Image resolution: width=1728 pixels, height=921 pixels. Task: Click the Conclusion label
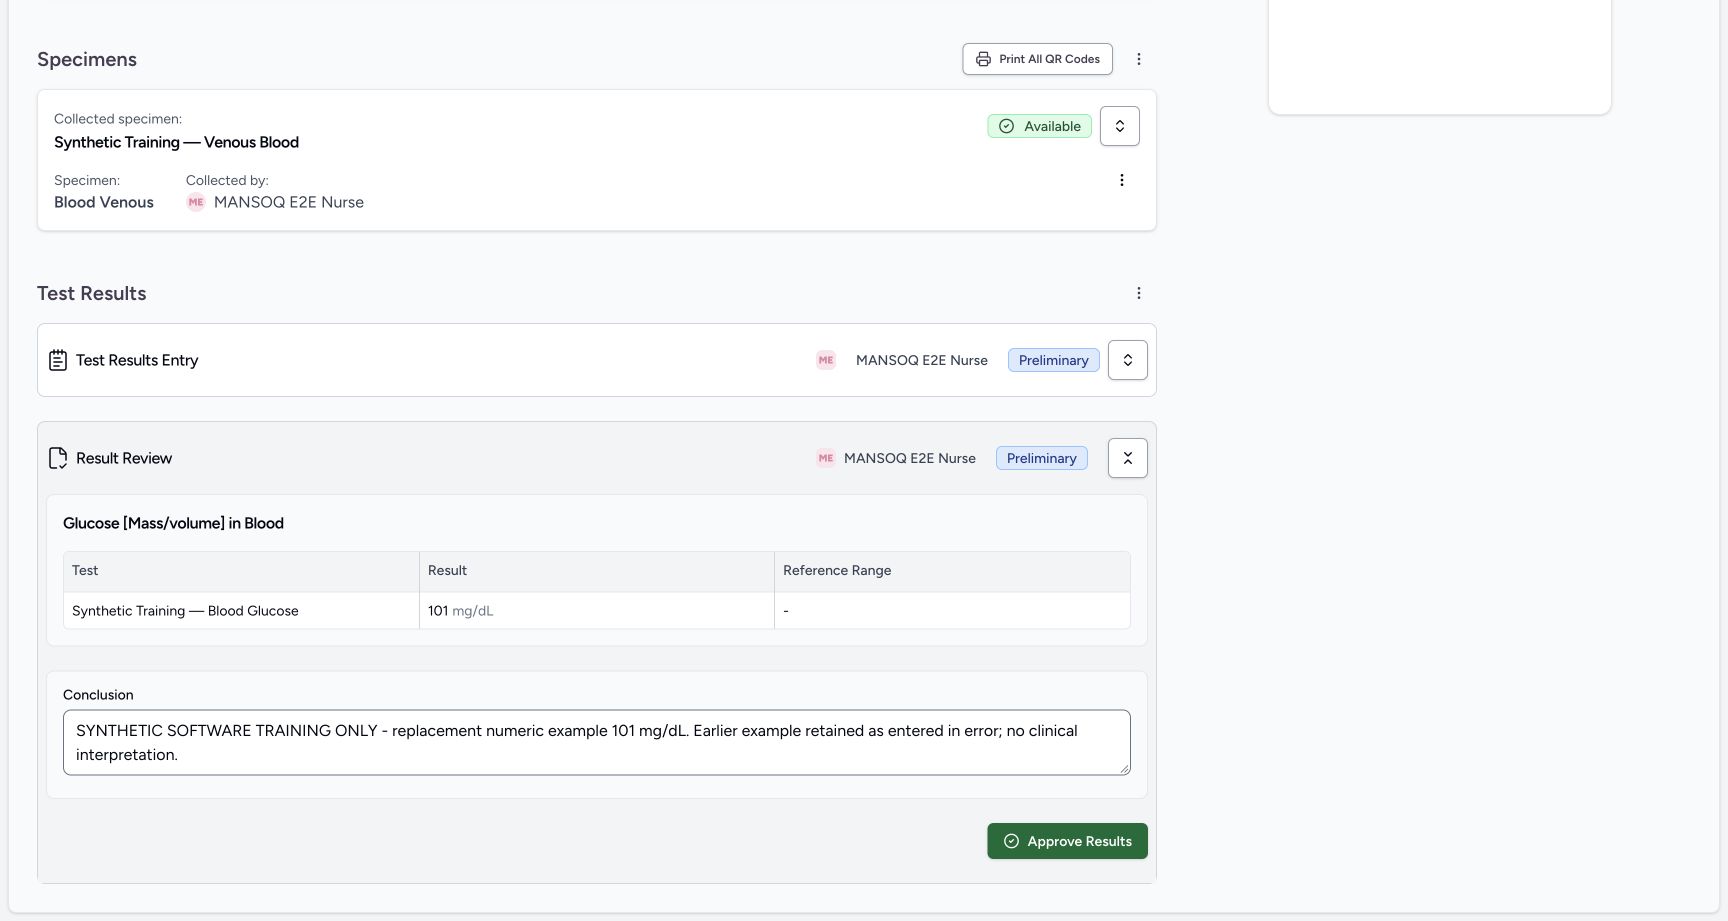pos(98,695)
